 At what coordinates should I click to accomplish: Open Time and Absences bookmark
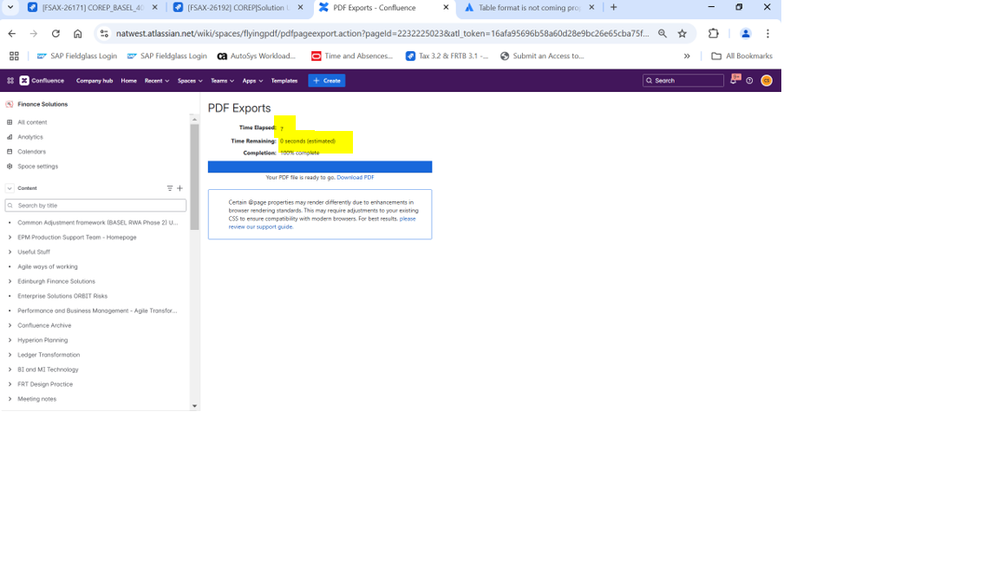(352, 56)
